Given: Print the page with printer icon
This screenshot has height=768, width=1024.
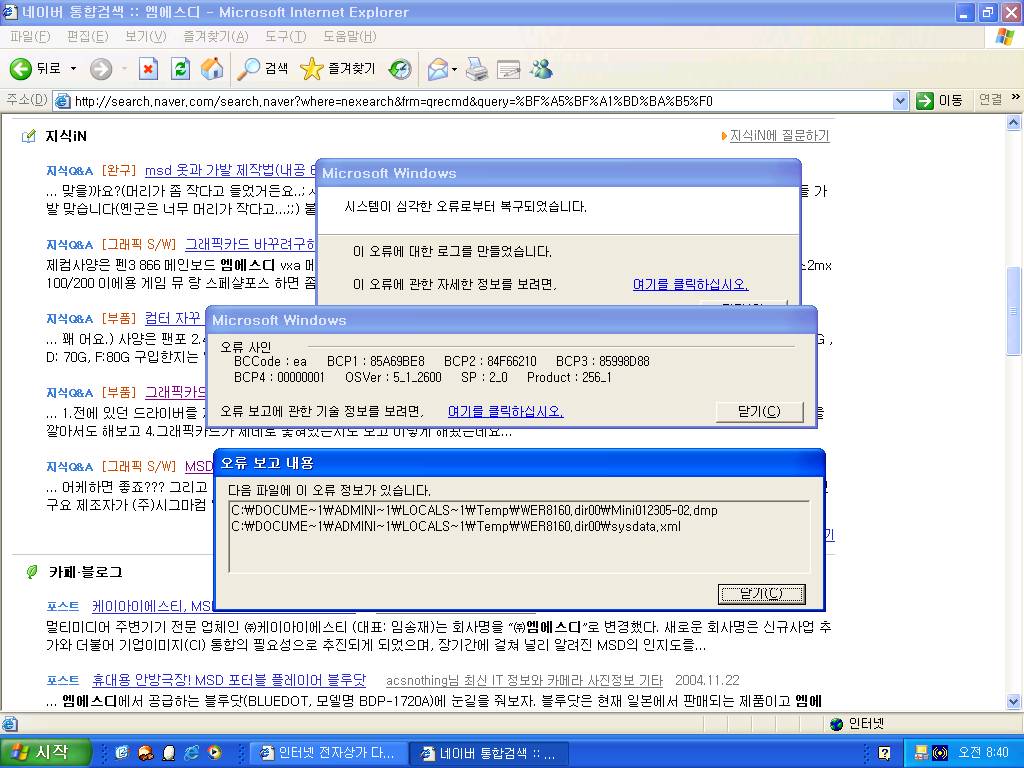Looking at the screenshot, I should (x=477, y=69).
